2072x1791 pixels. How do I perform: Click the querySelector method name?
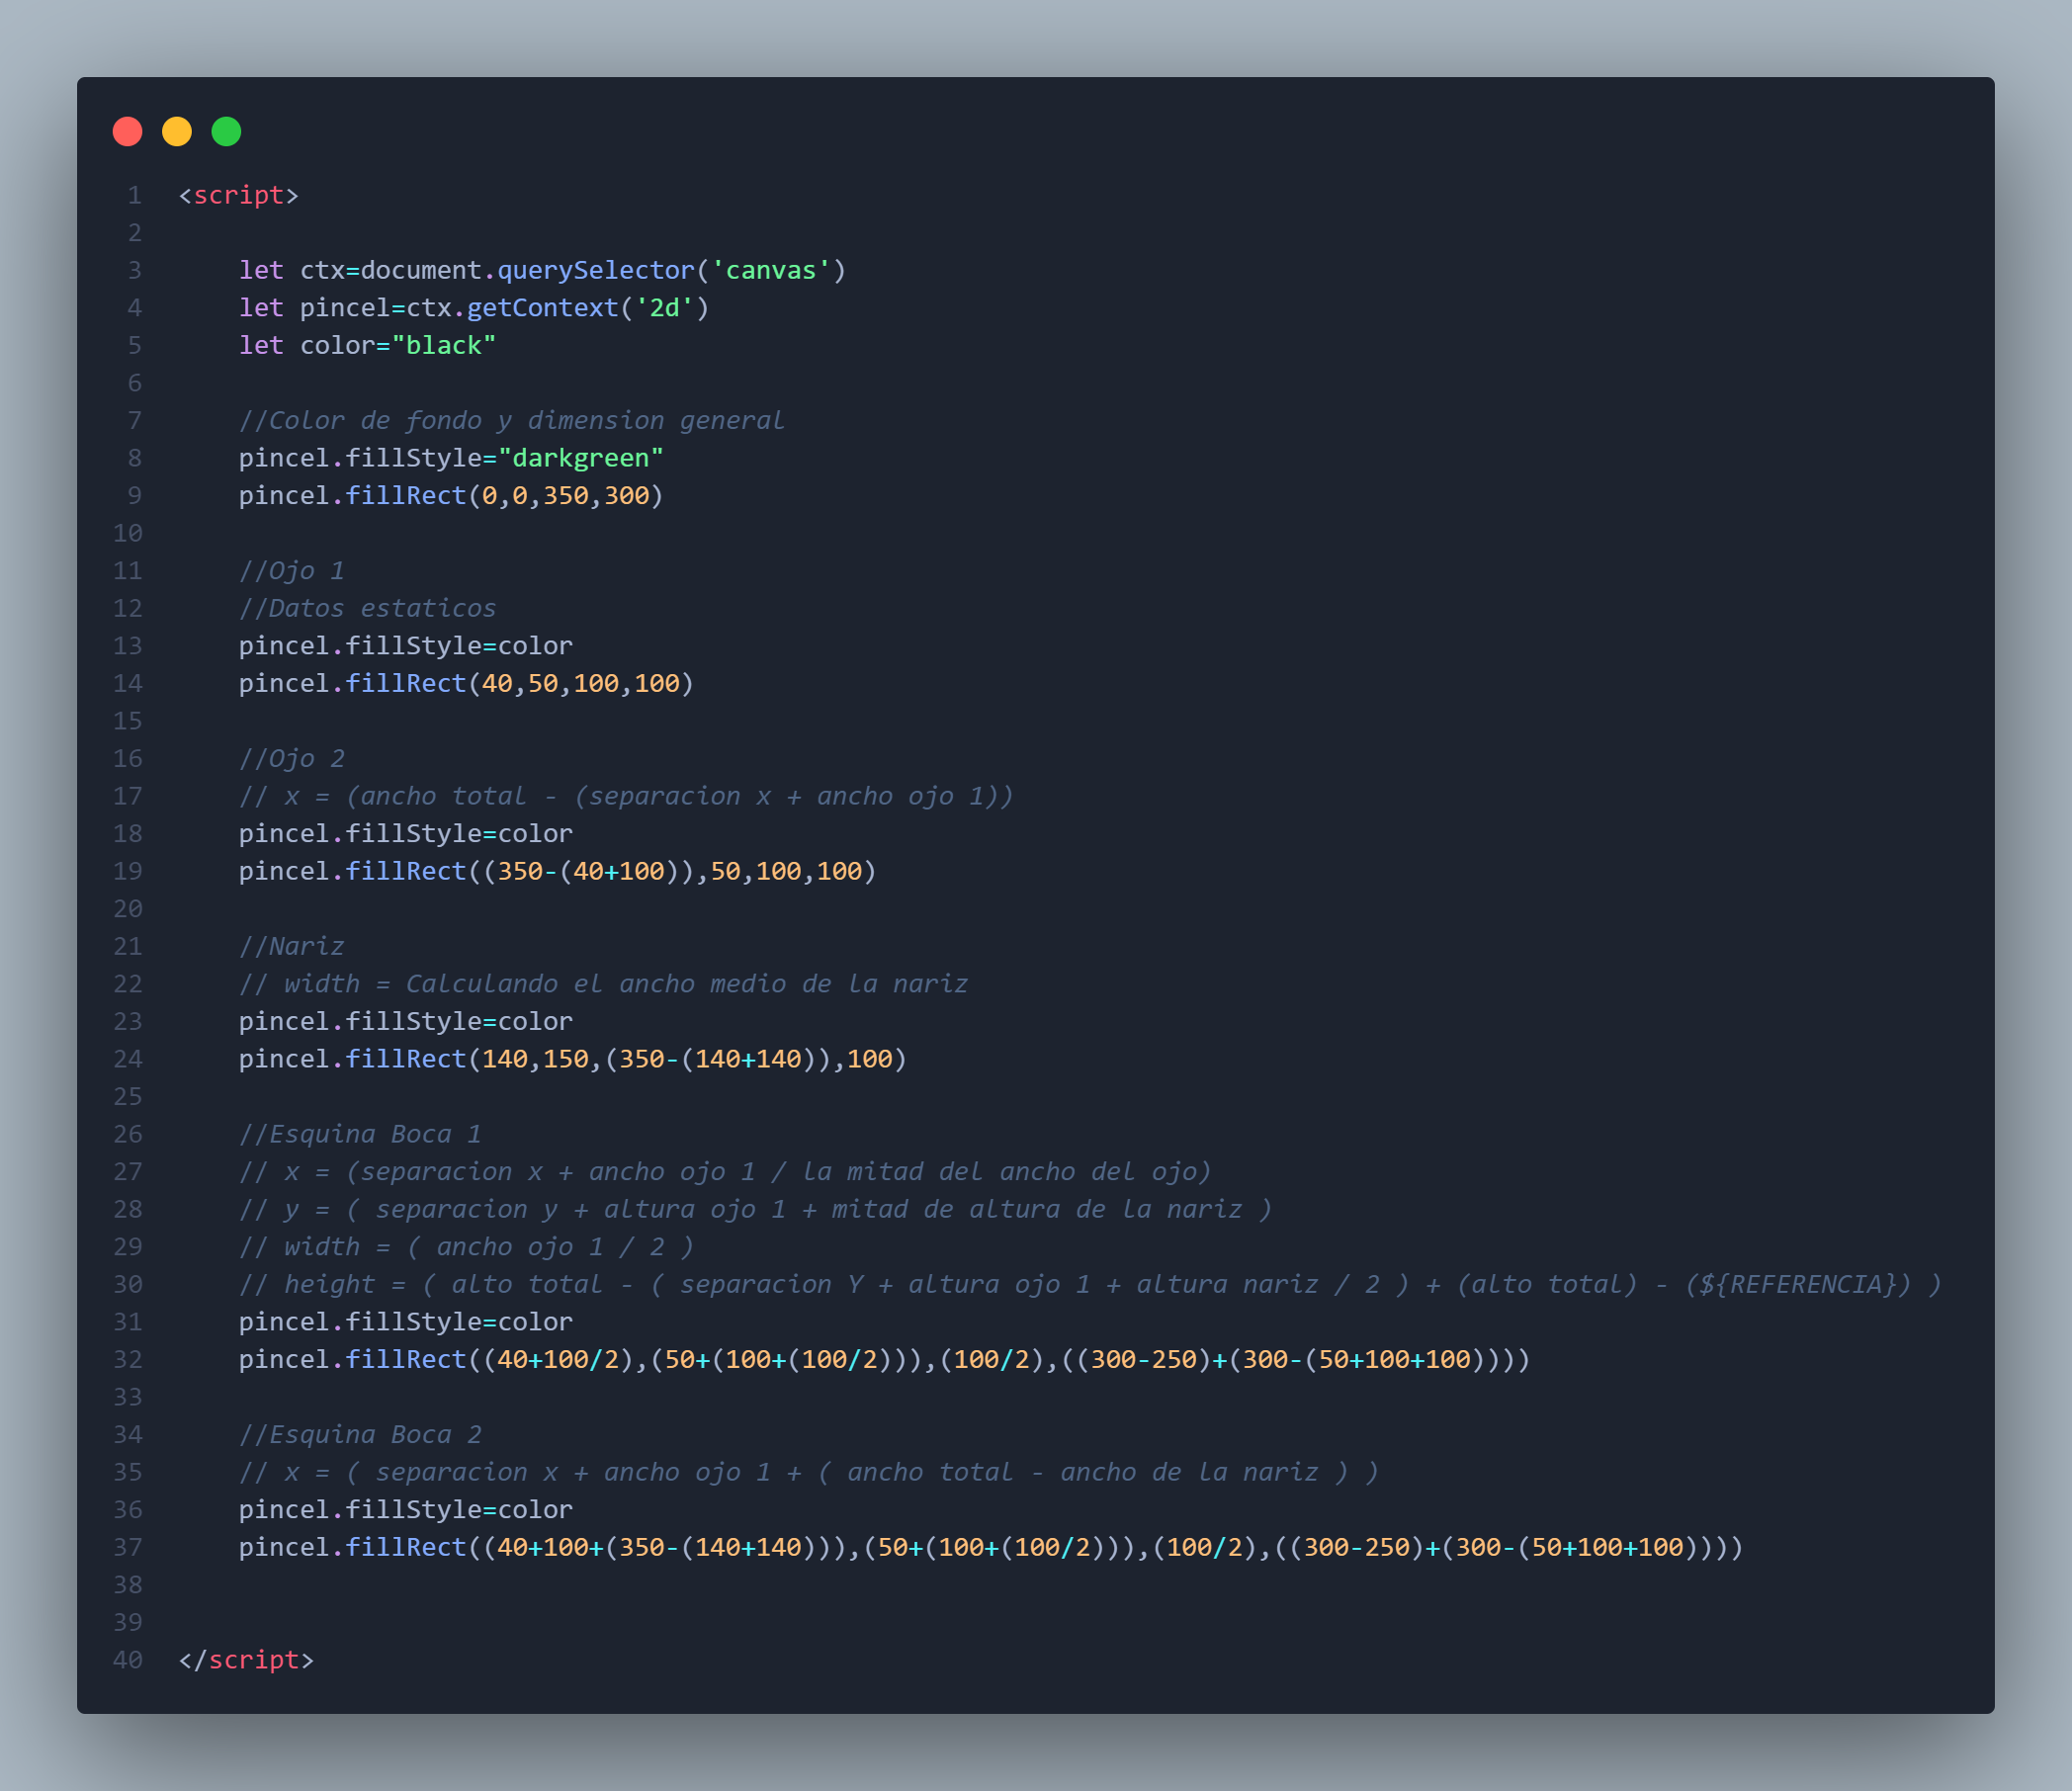coord(595,270)
